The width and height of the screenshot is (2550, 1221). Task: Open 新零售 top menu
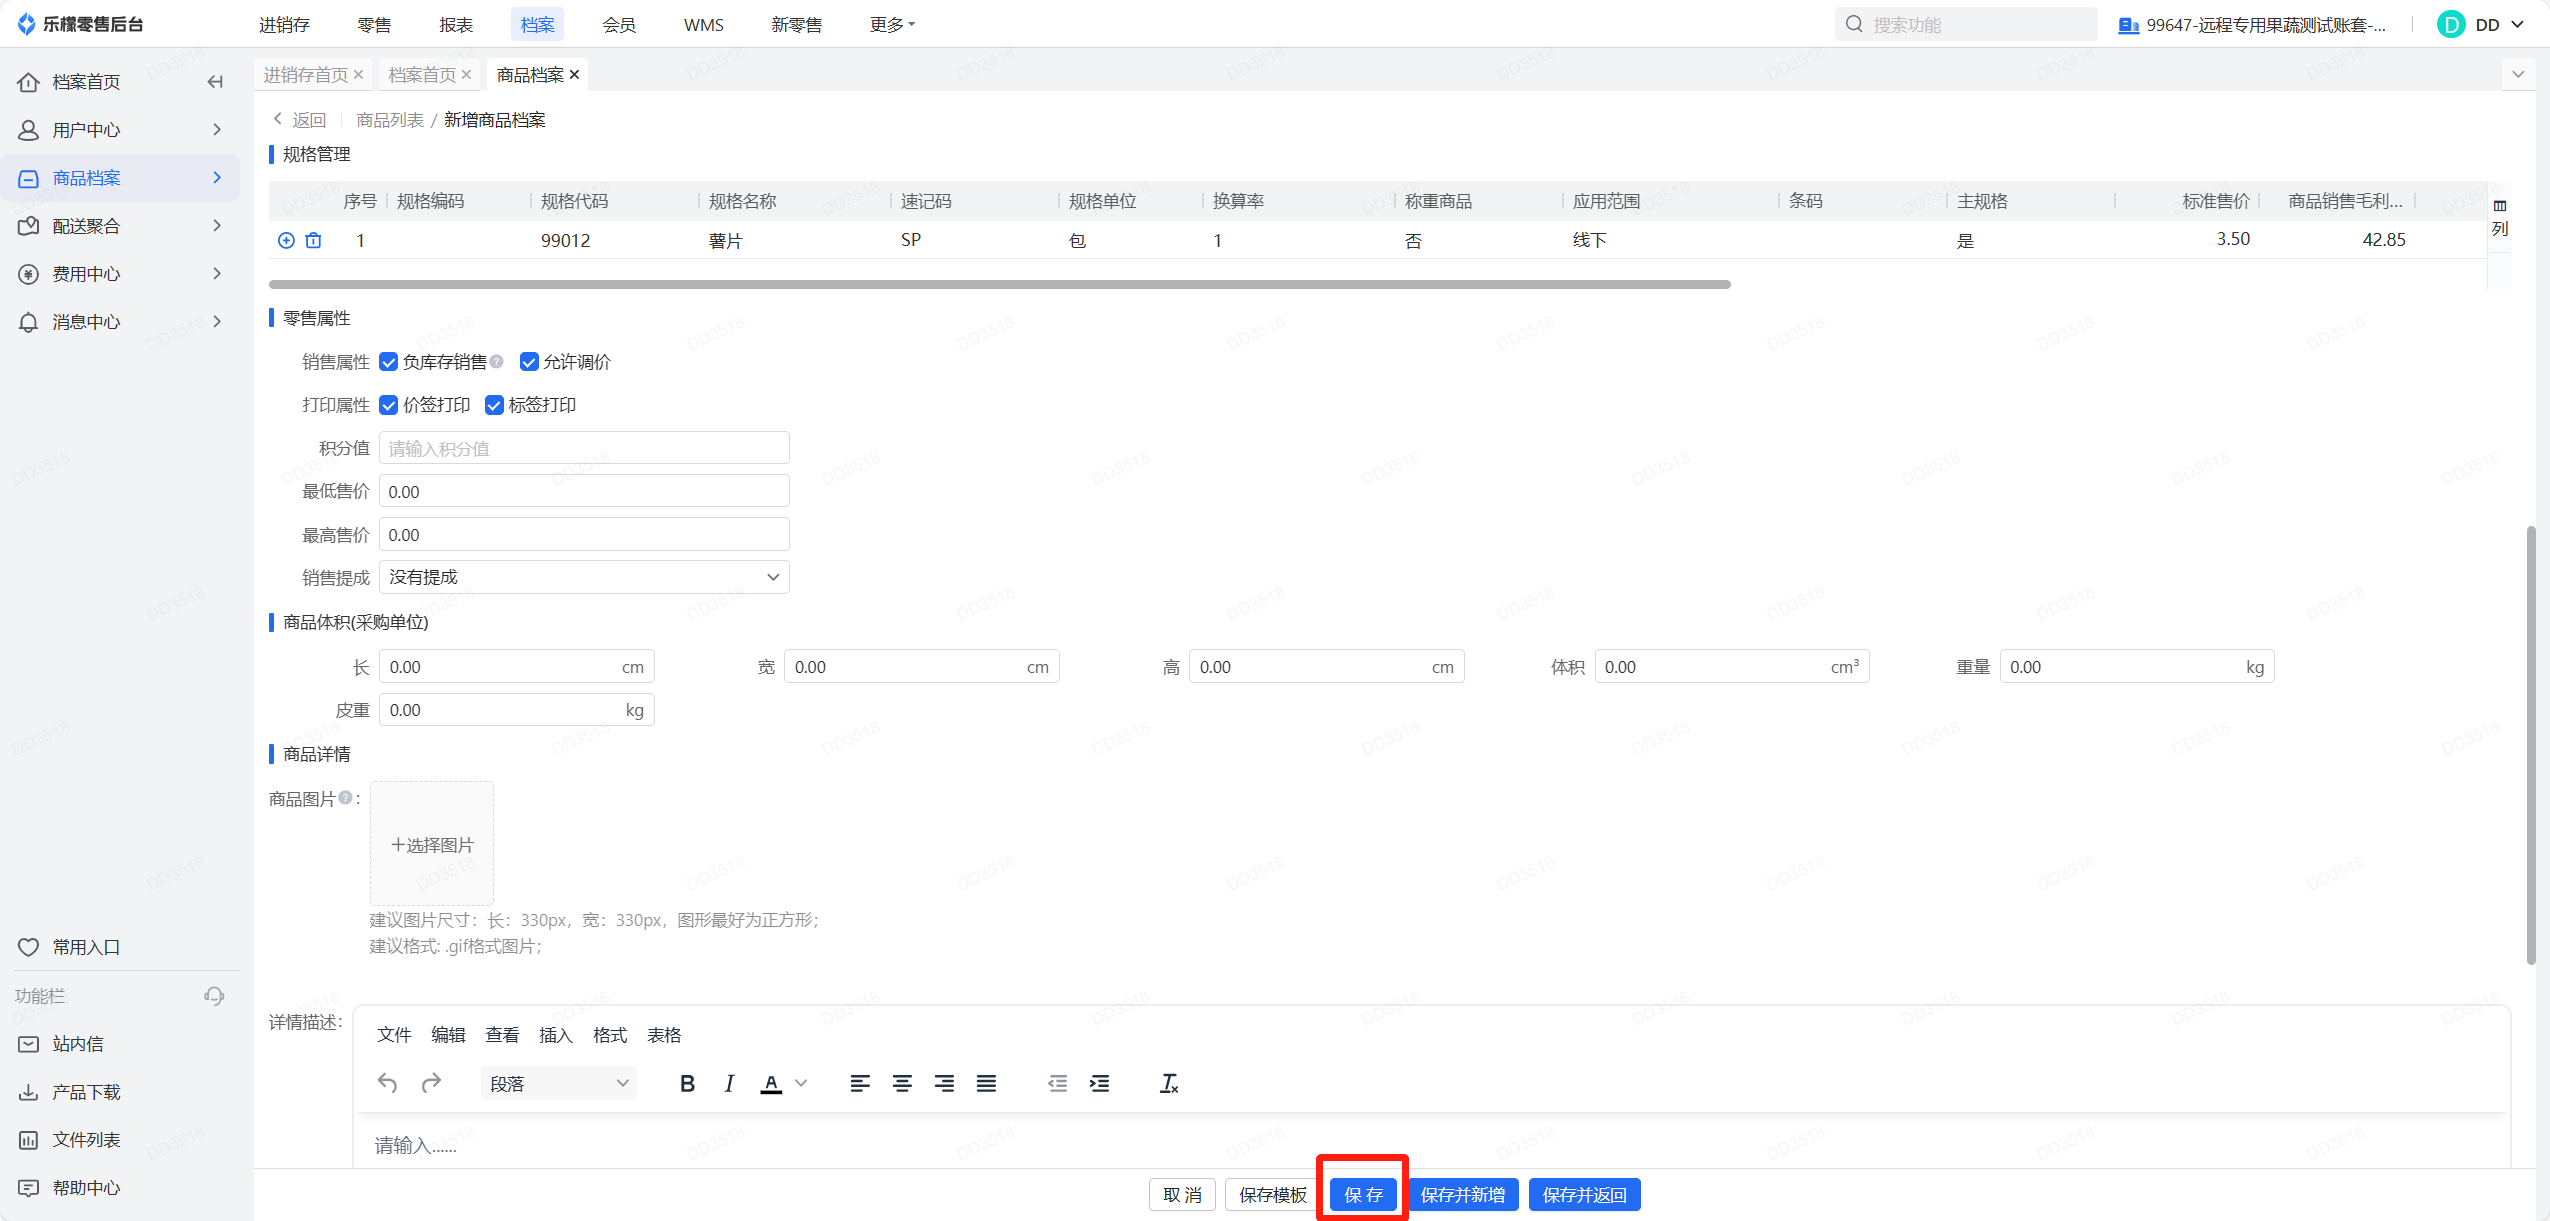796,25
